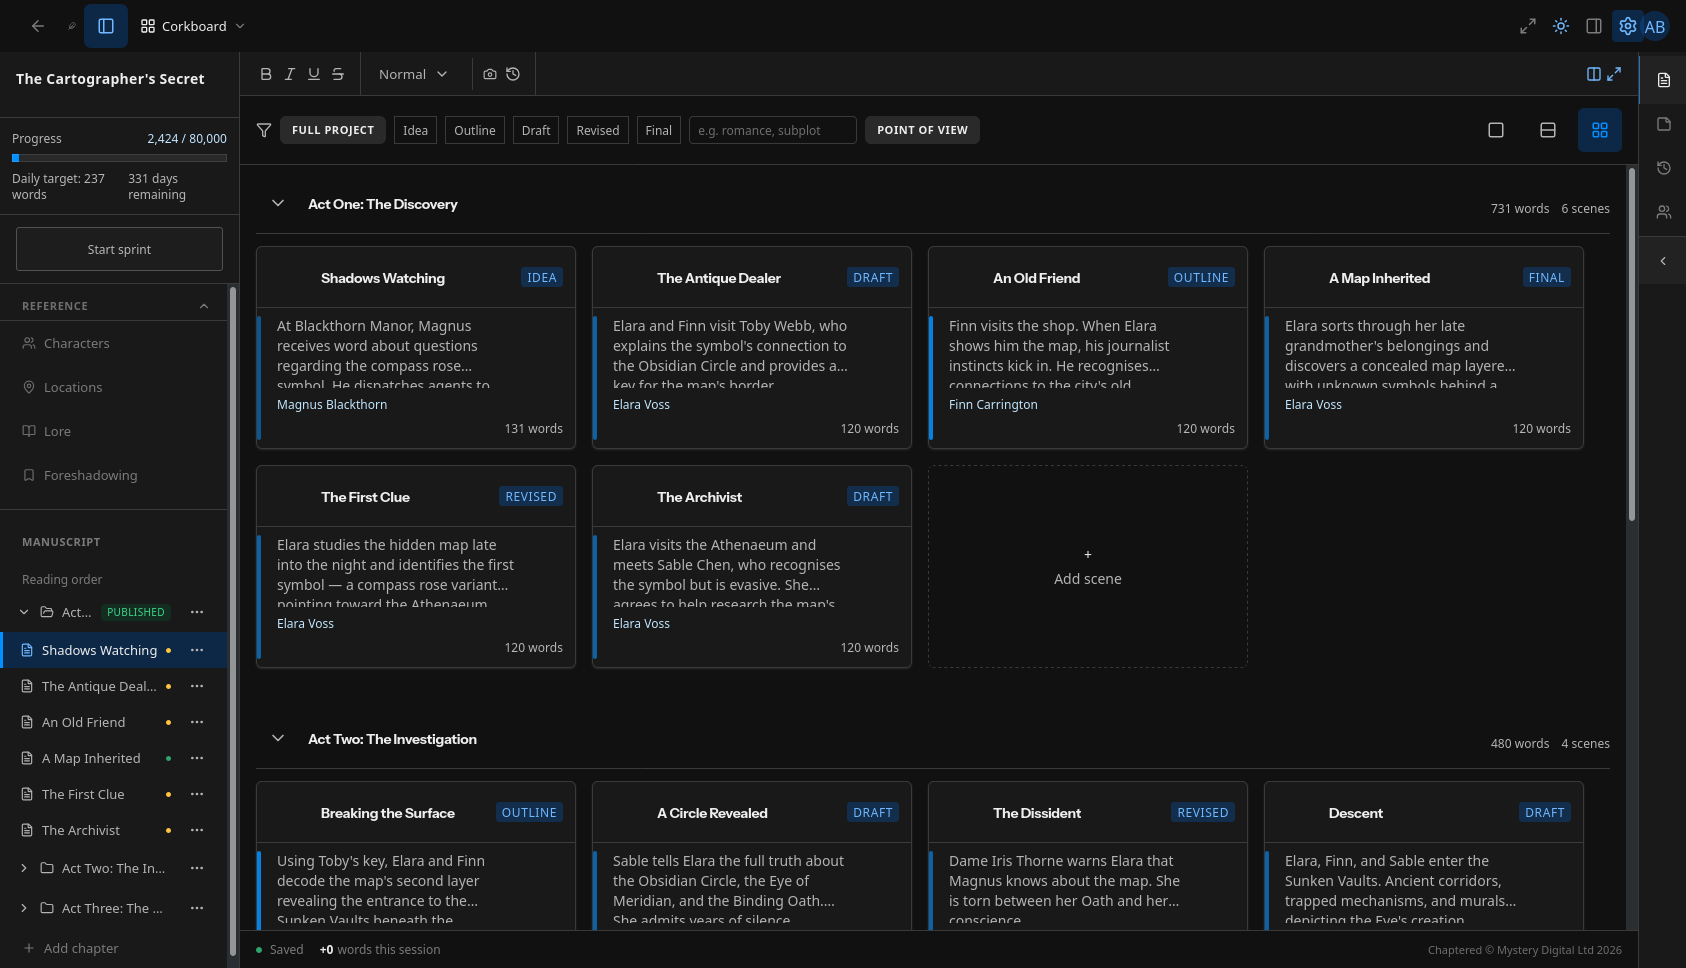This screenshot has height=968, width=1686.
Task: Open options menu for Shadows Watching
Action: click(x=197, y=650)
